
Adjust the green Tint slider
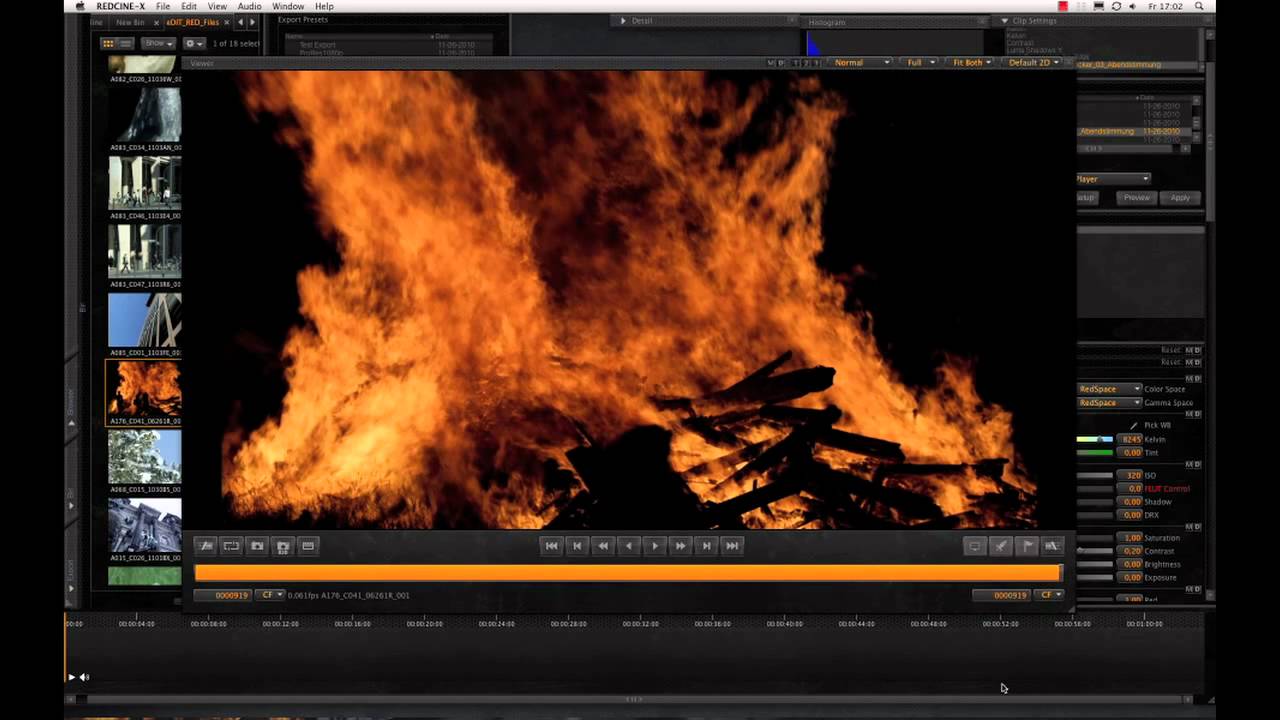[1095, 453]
